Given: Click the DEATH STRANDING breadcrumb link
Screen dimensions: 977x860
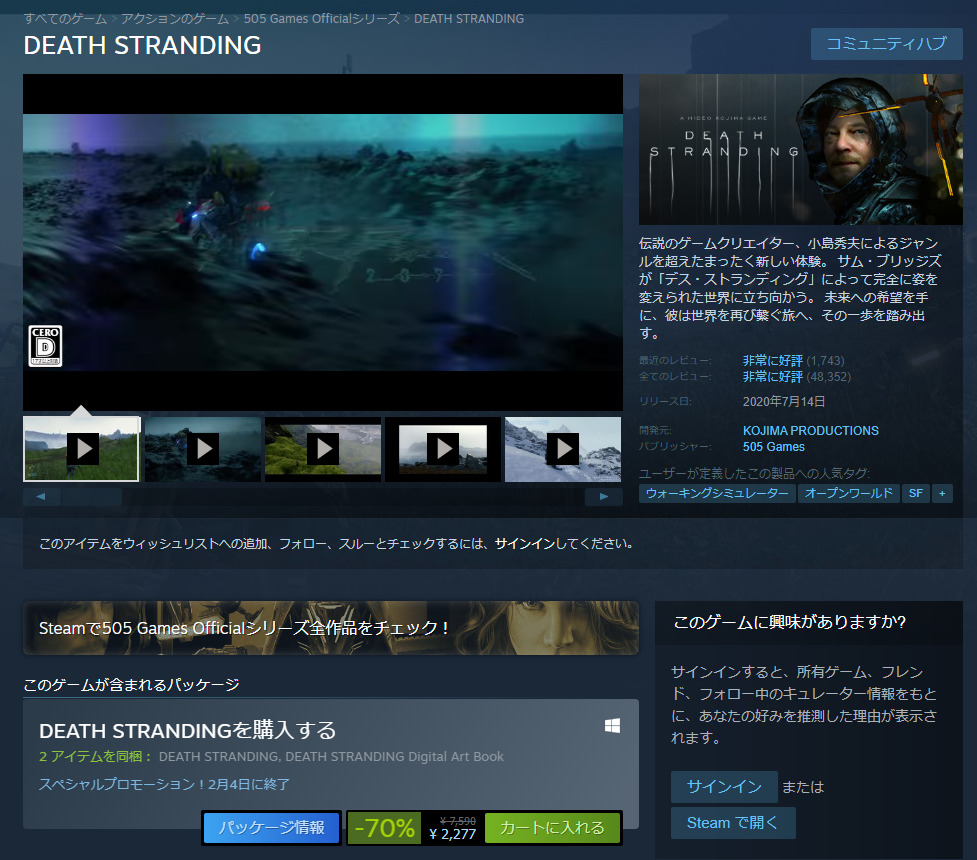Looking at the screenshot, I should point(469,19).
